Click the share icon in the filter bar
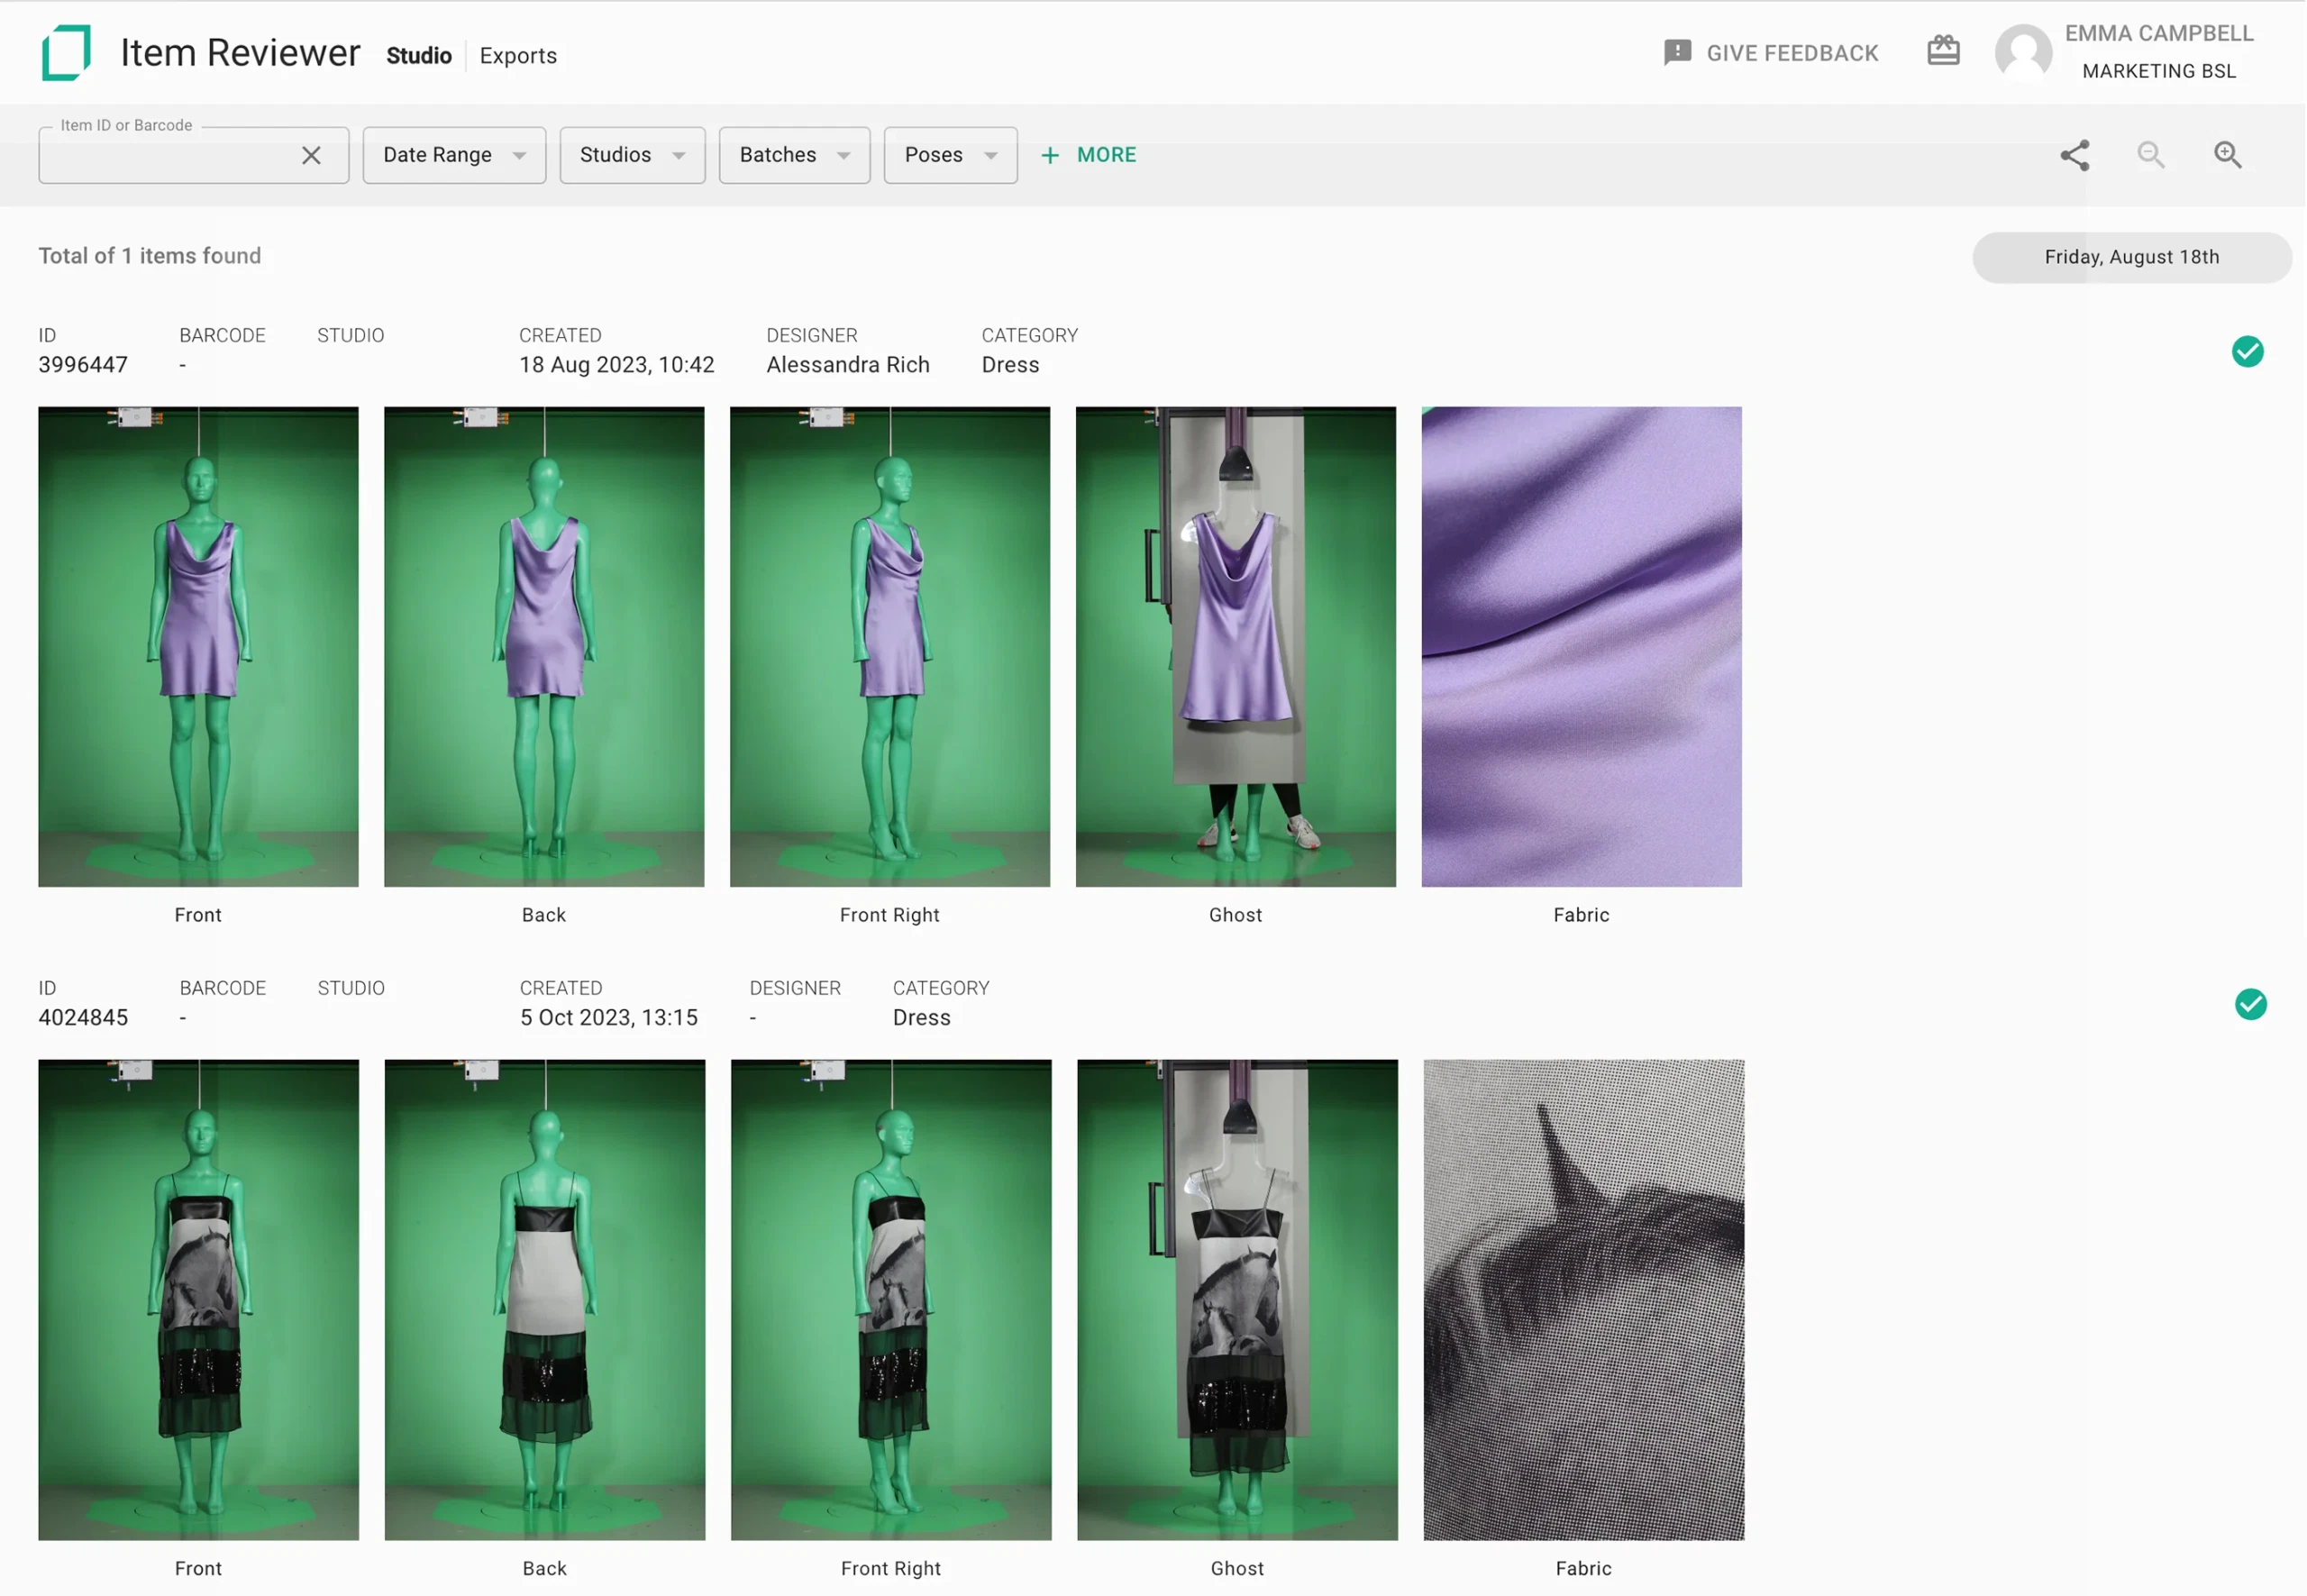Image resolution: width=2307 pixels, height=1596 pixels. click(2074, 155)
